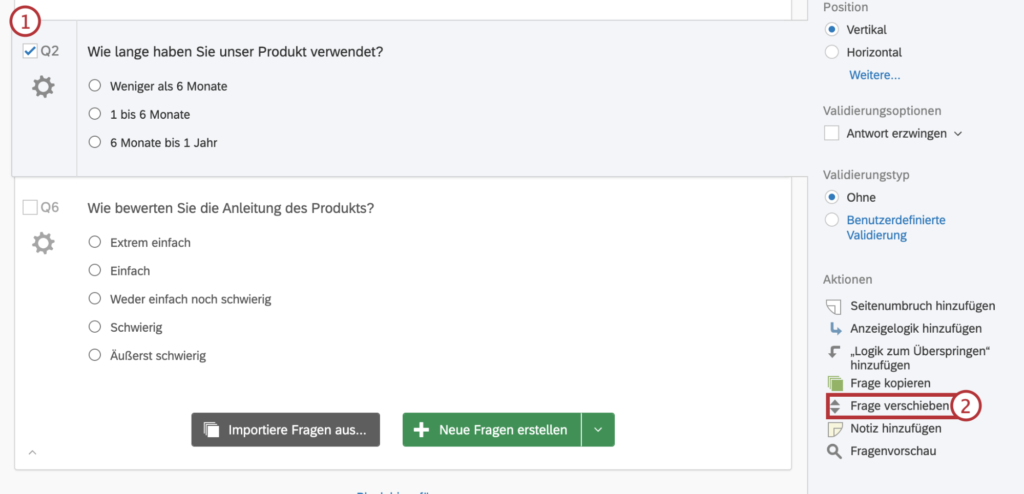Open the Neue Fragen erstellen dropdown arrow

click(x=598, y=430)
